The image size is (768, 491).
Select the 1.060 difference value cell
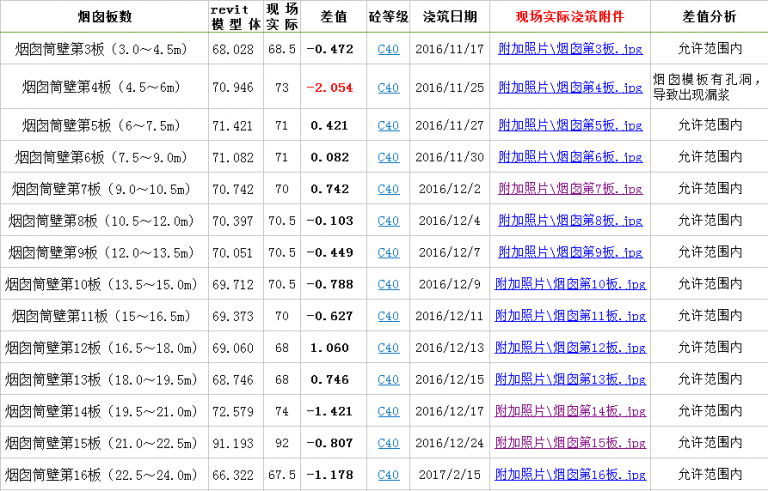point(331,348)
